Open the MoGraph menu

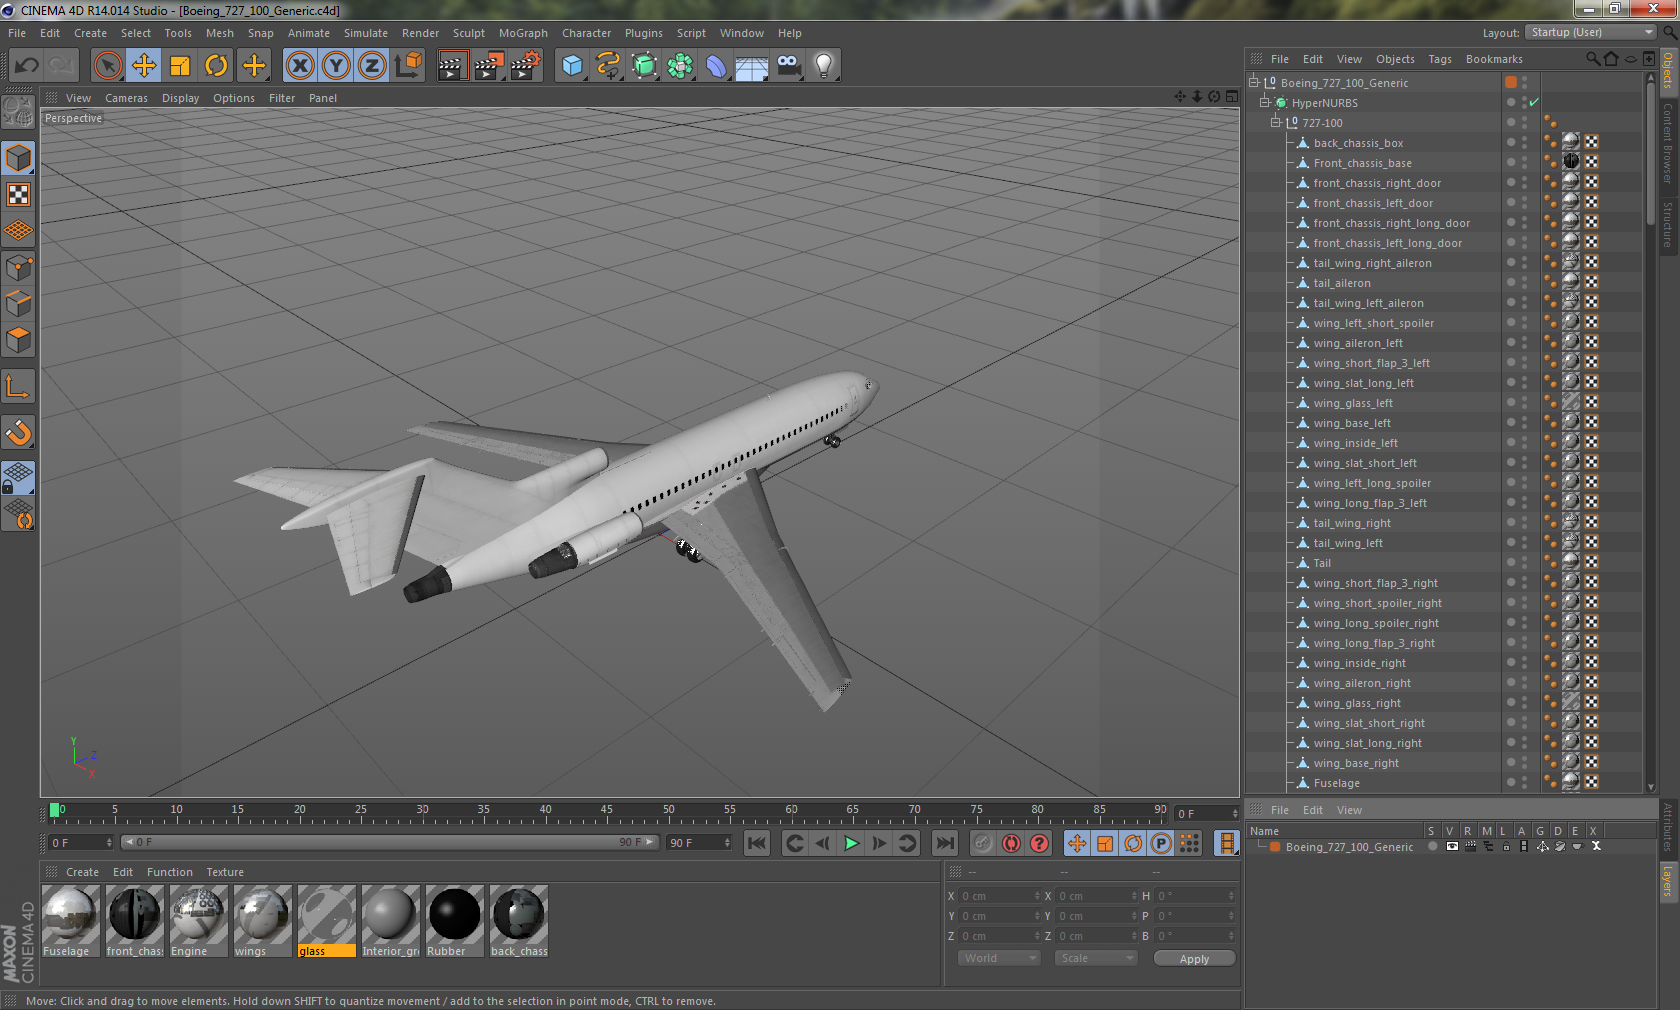coord(523,33)
